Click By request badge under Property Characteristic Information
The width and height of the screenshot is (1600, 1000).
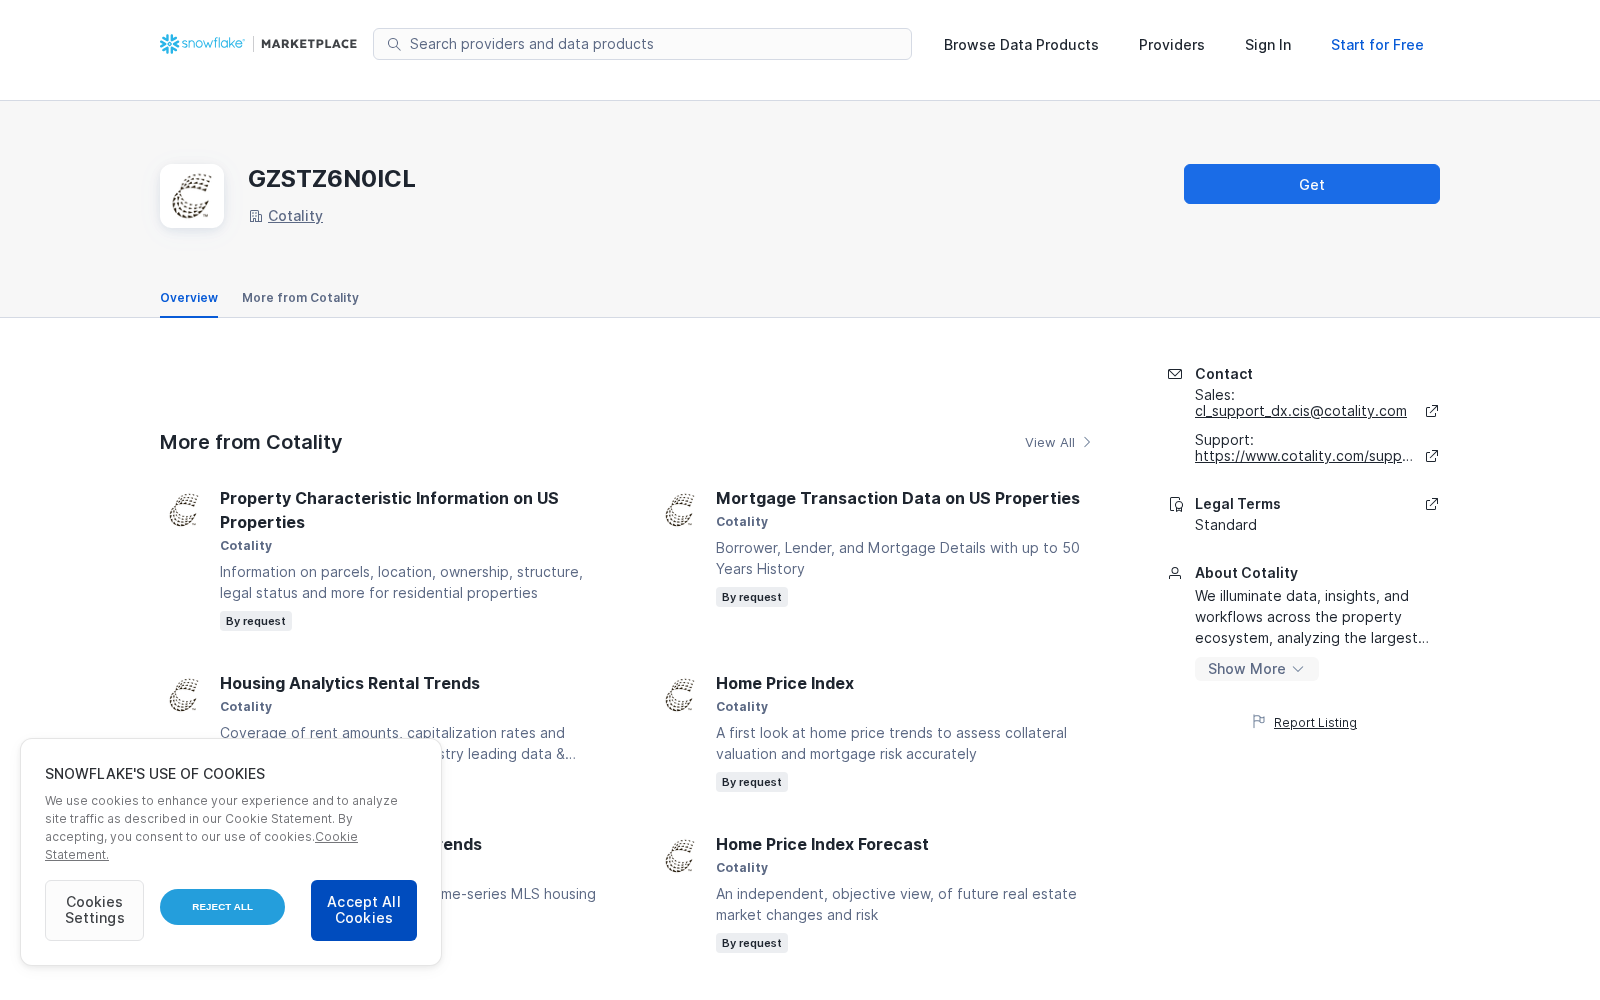256,621
